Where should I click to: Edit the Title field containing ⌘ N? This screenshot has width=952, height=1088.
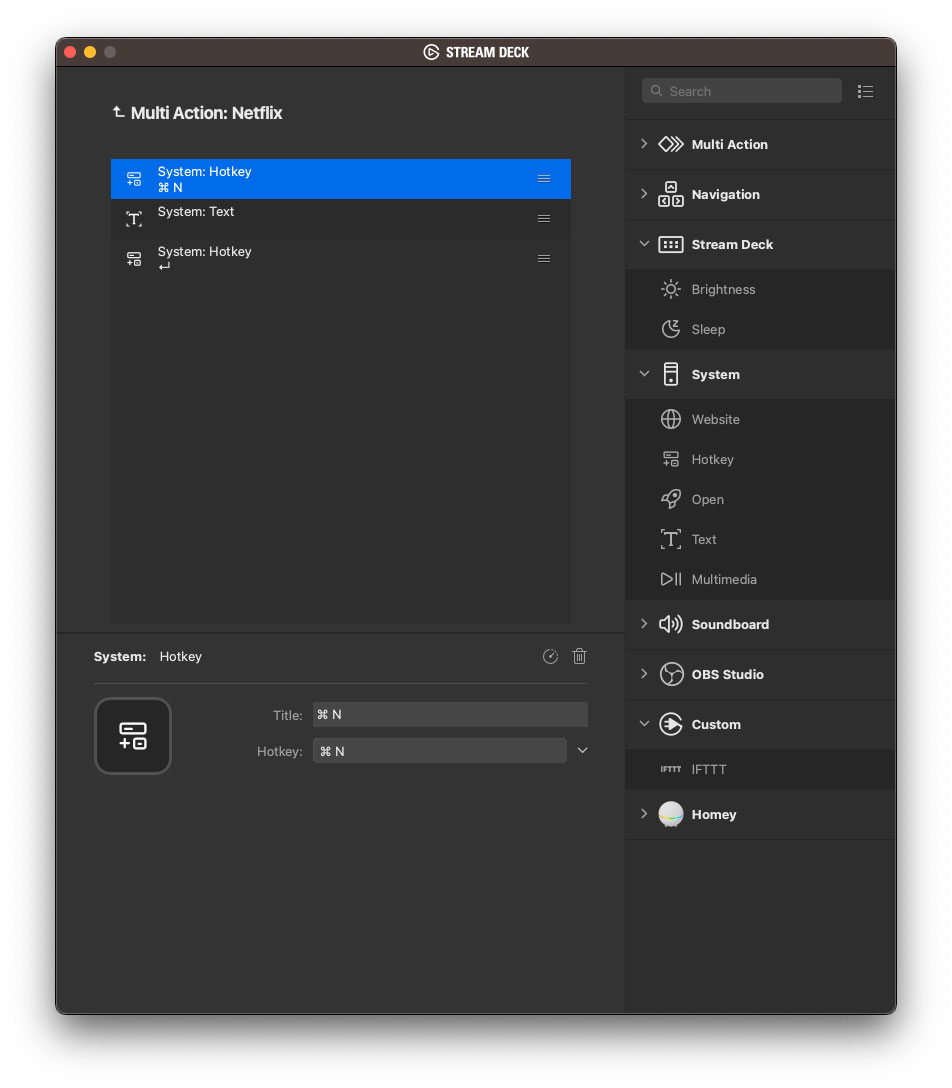(450, 715)
